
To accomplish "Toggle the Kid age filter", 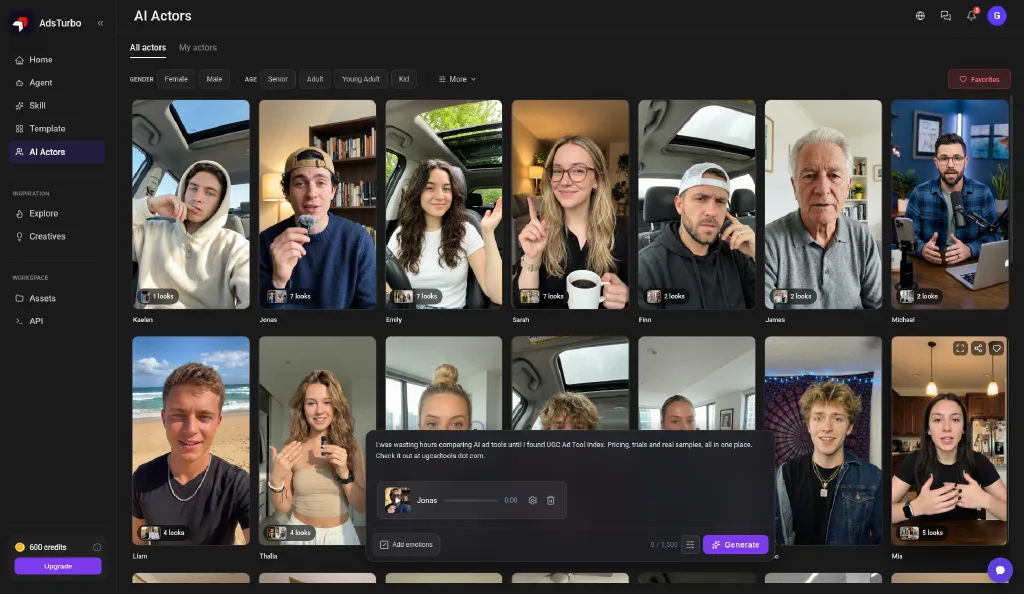I will (x=404, y=79).
